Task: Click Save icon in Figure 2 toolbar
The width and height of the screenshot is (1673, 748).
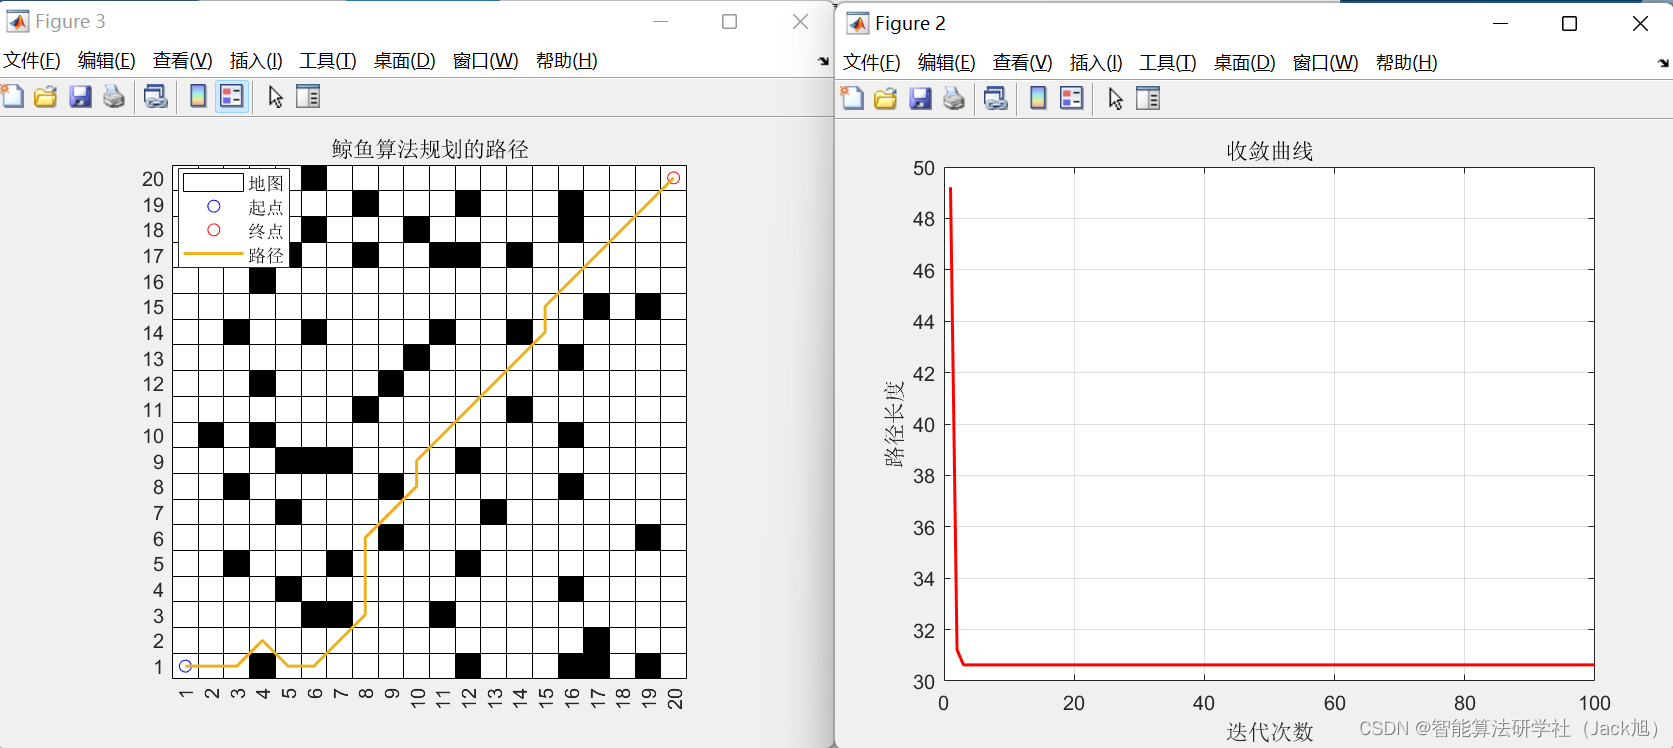Action: pyautogui.click(x=920, y=99)
